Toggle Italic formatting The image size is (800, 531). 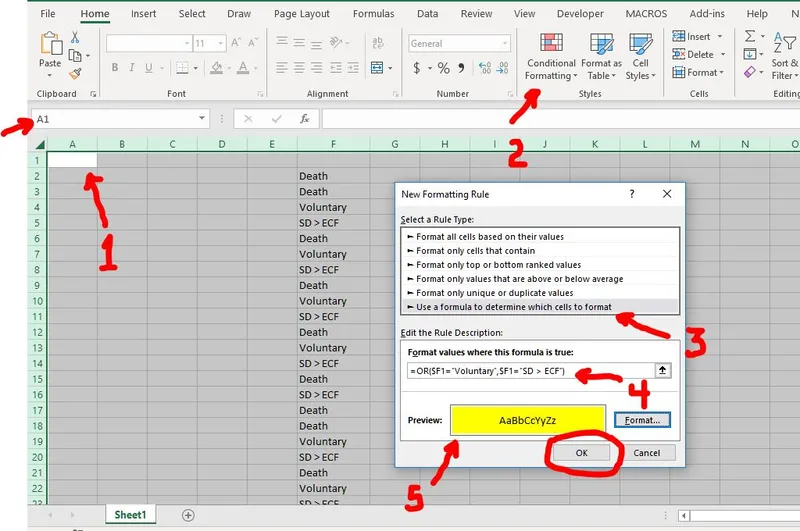(132, 67)
